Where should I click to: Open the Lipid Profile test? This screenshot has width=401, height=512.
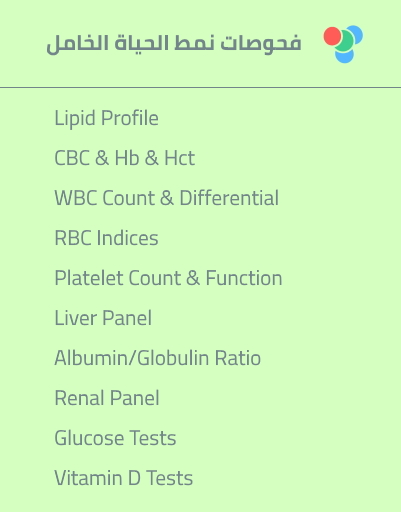pos(106,118)
